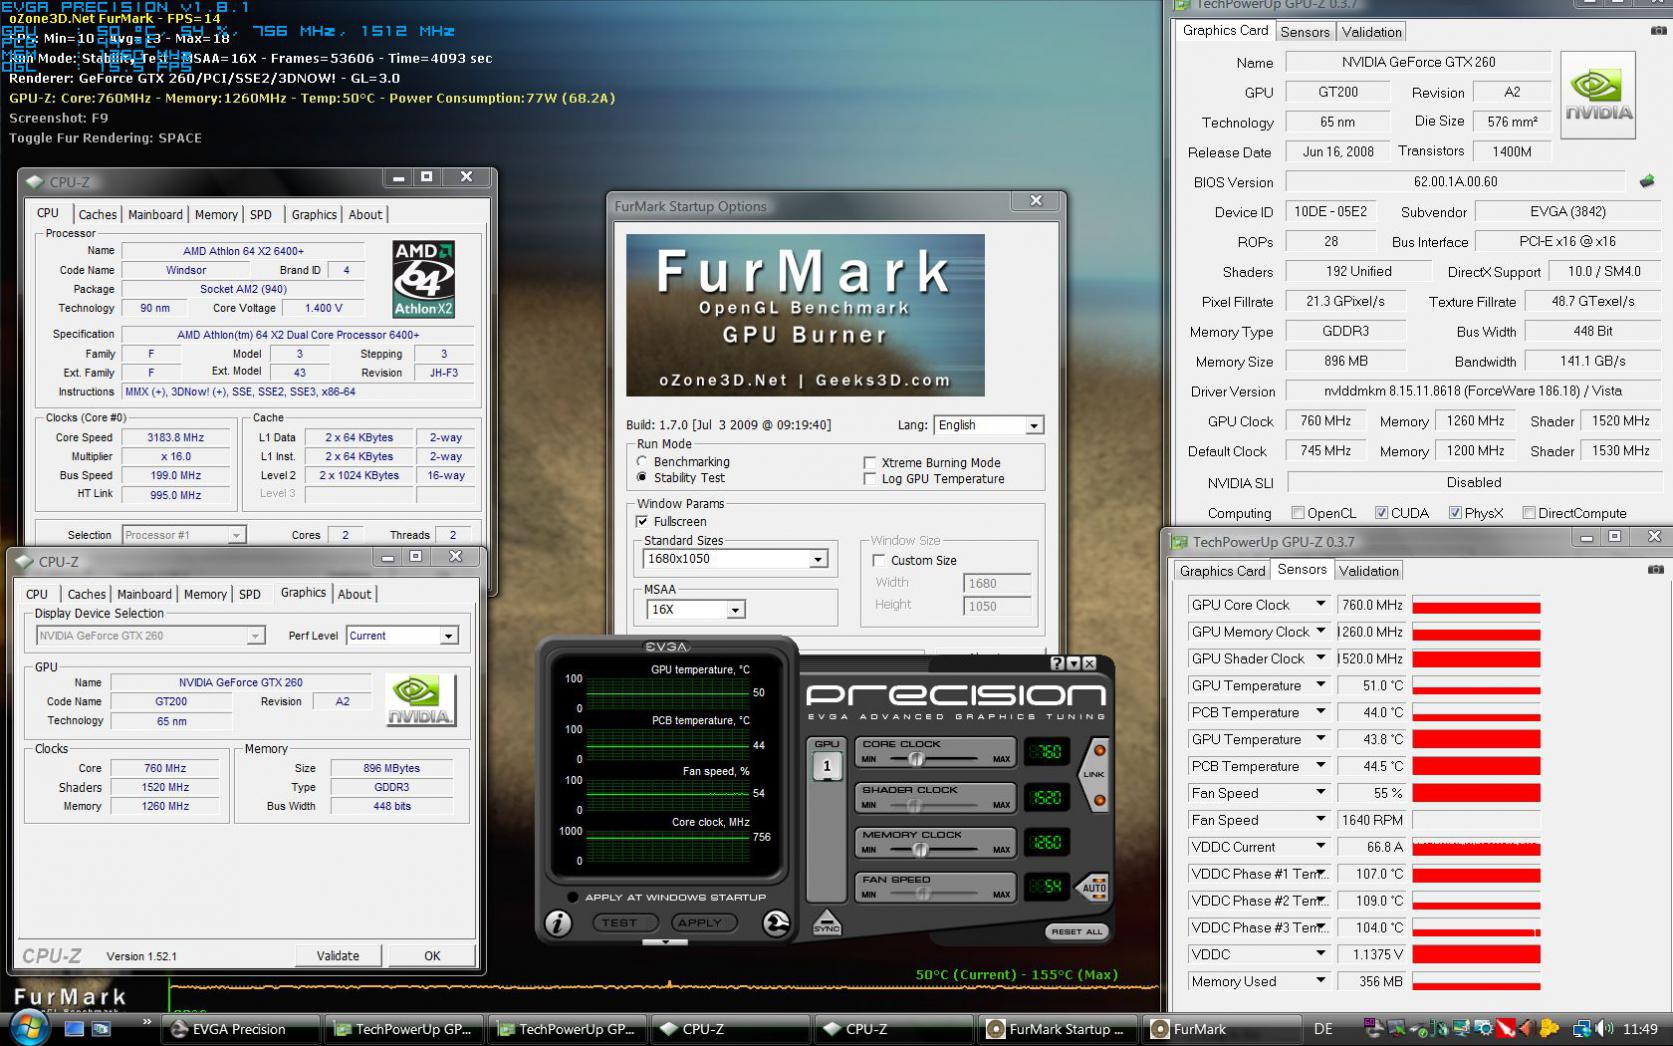This screenshot has height=1046, width=1673.
Task: Click the NVIDIA logo in GPU-Z Graphics Card tab
Action: pyautogui.click(x=1598, y=94)
